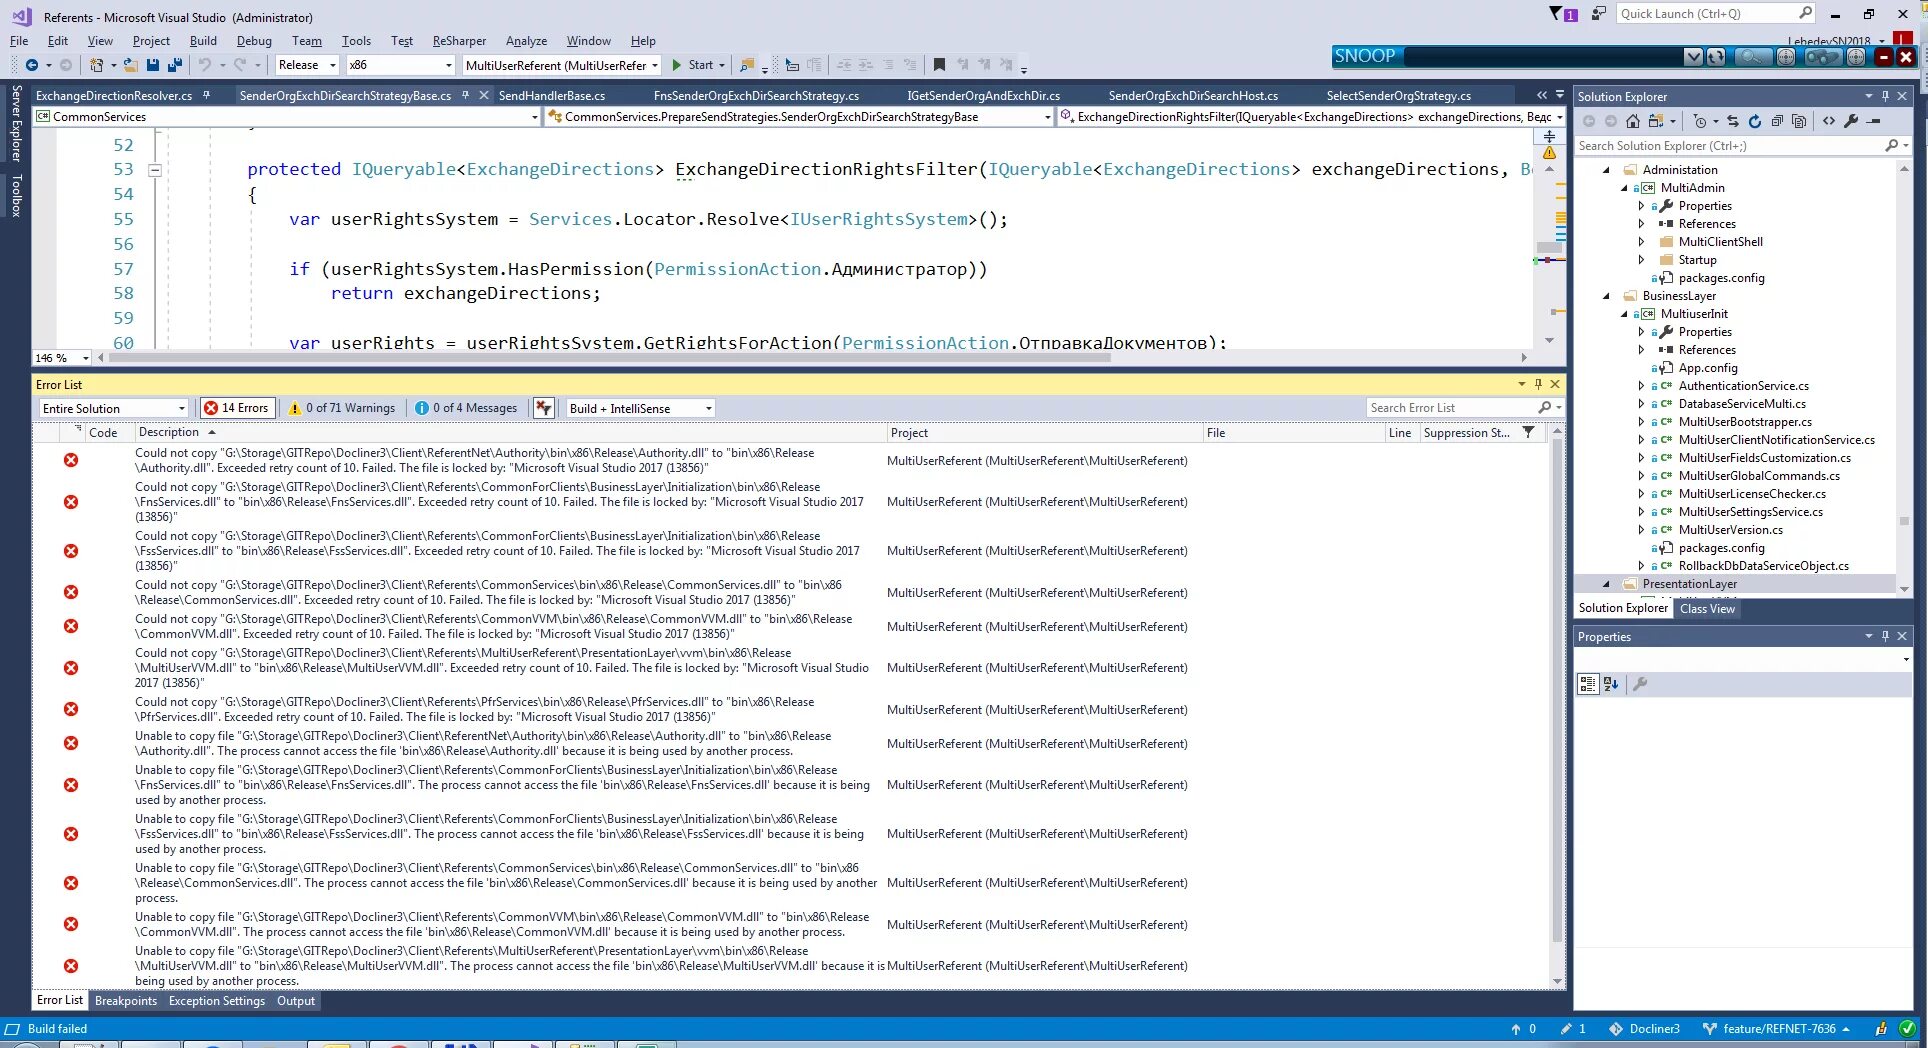Click the Pending Changes Filter icon in Solution Explorer
The image size is (1928, 1048).
(x=1701, y=121)
